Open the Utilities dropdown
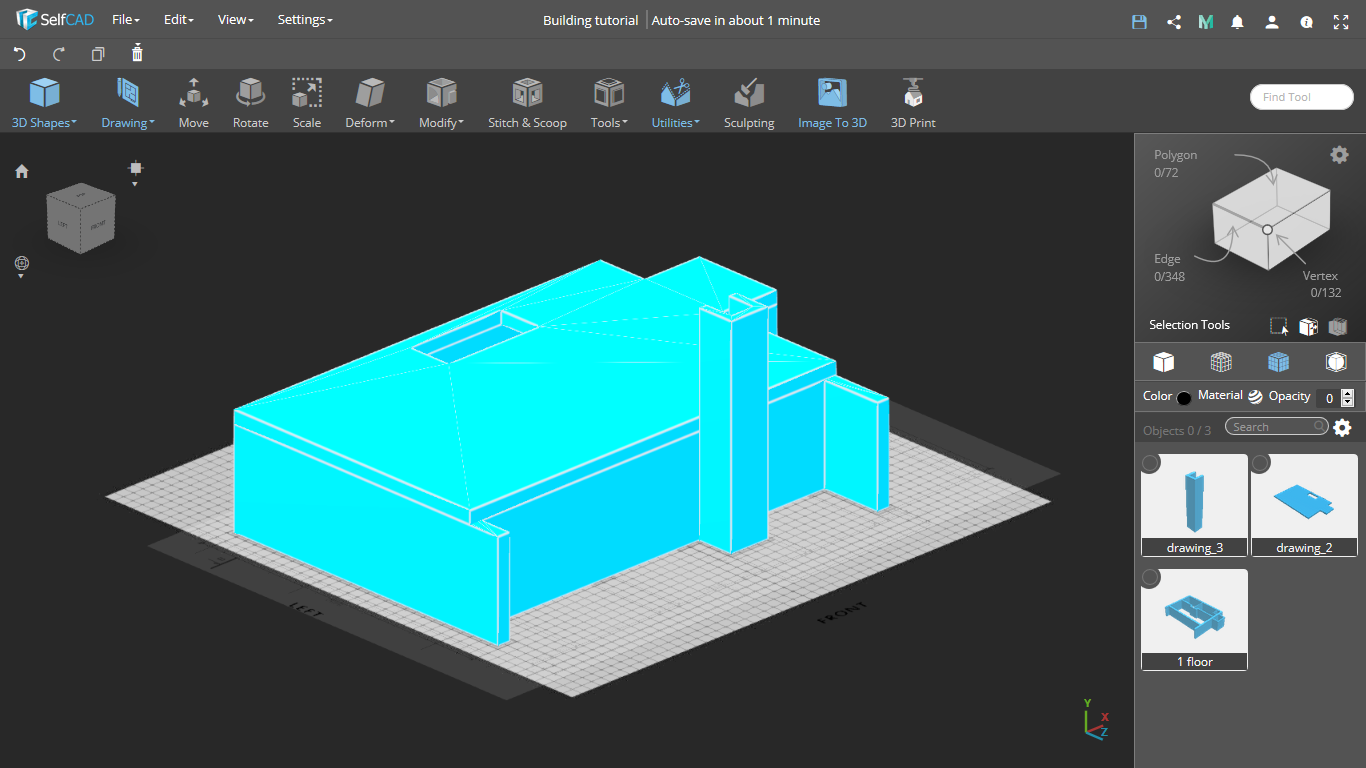This screenshot has width=1366, height=768. (676, 104)
